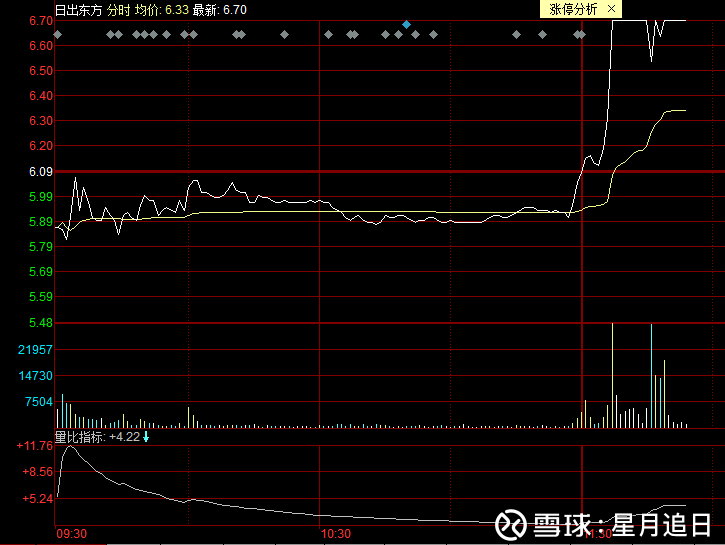Screen dimensions: 725x545
Task: Click the +11.76 volume ratio label
Action: point(35,446)
